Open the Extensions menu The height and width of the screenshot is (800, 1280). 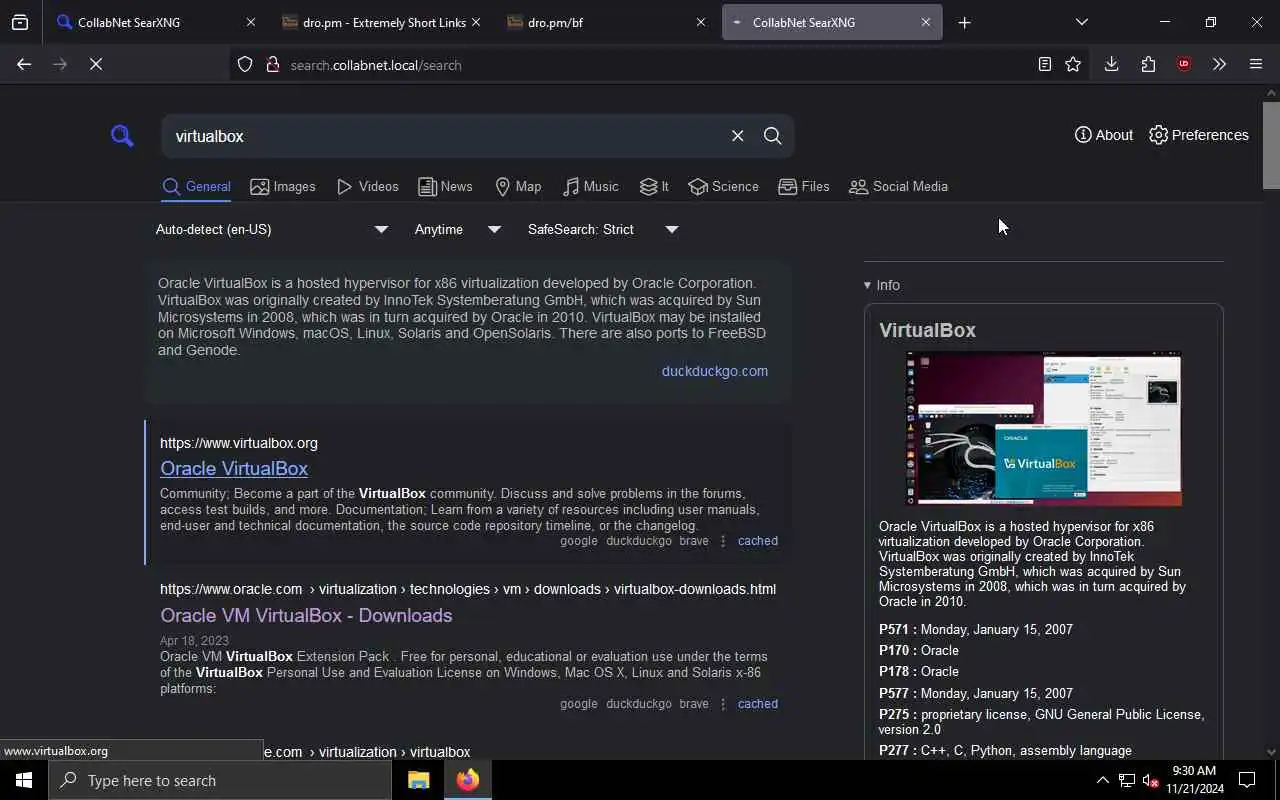(x=1148, y=64)
